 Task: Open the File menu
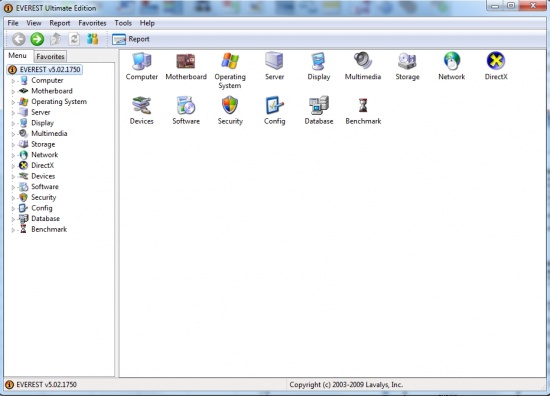(13, 23)
